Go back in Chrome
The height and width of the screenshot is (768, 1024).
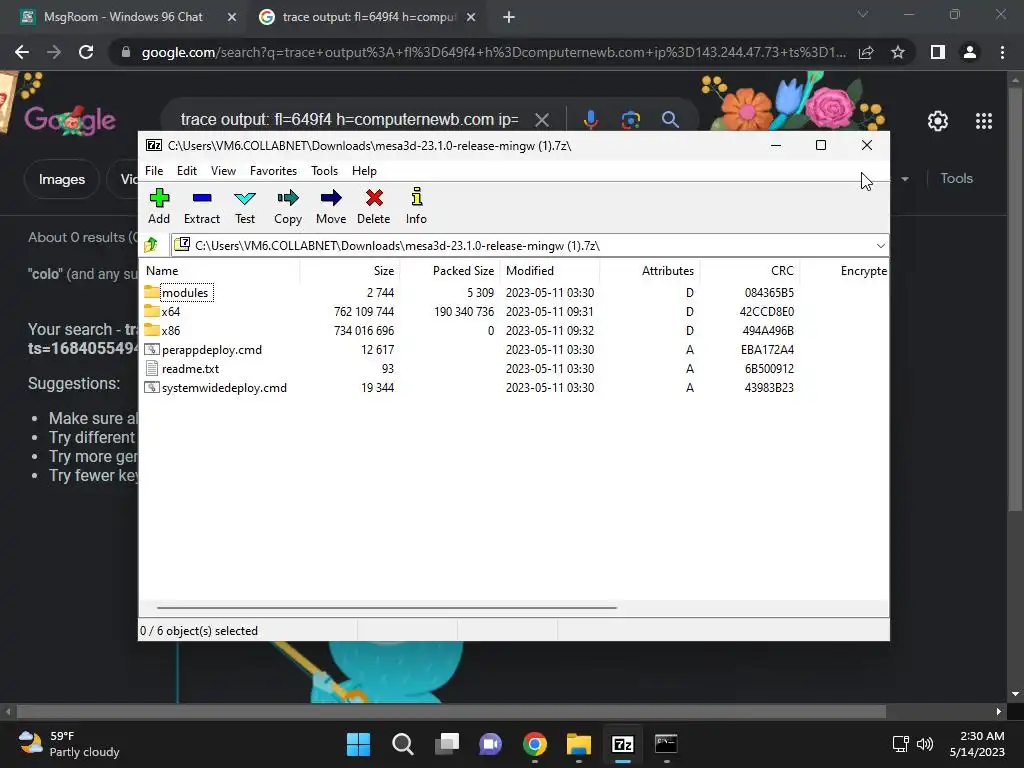[x=22, y=52]
